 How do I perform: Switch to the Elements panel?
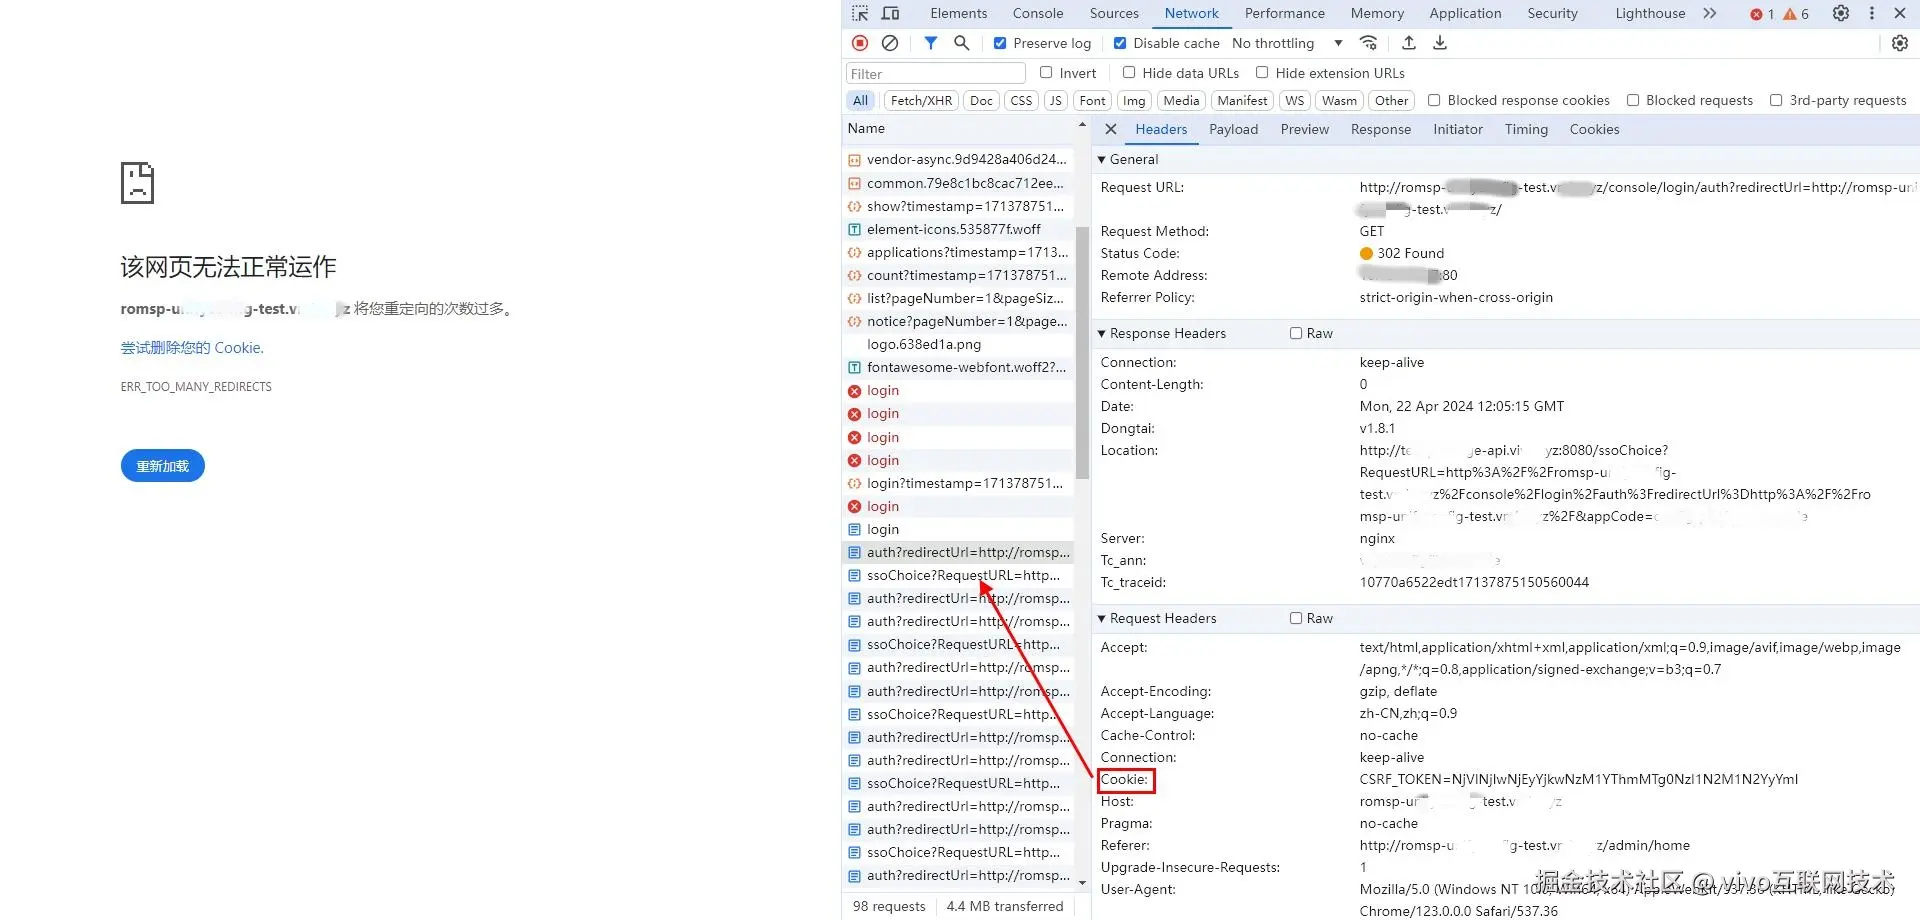tap(958, 14)
